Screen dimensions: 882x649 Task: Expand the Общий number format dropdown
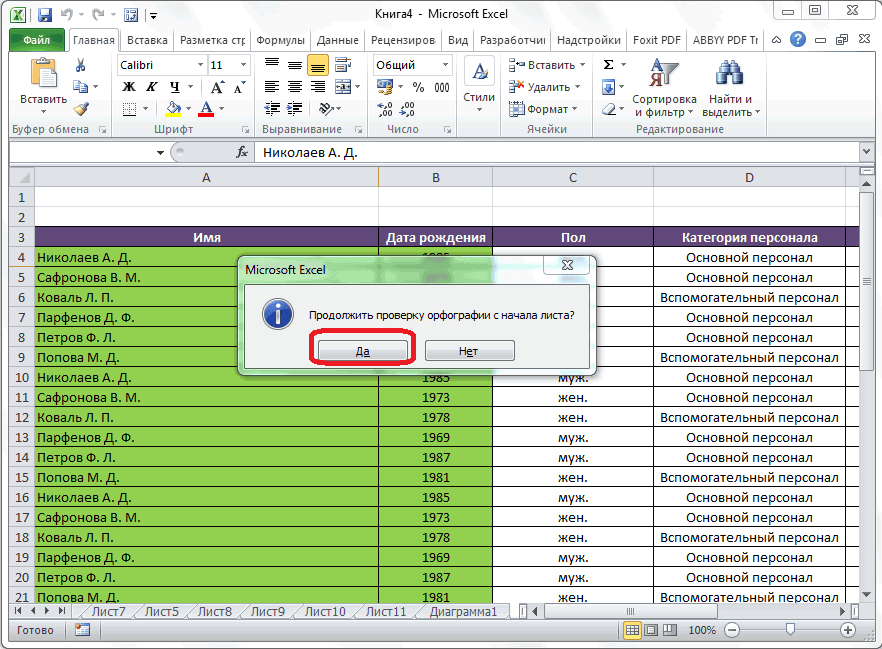[x=444, y=65]
